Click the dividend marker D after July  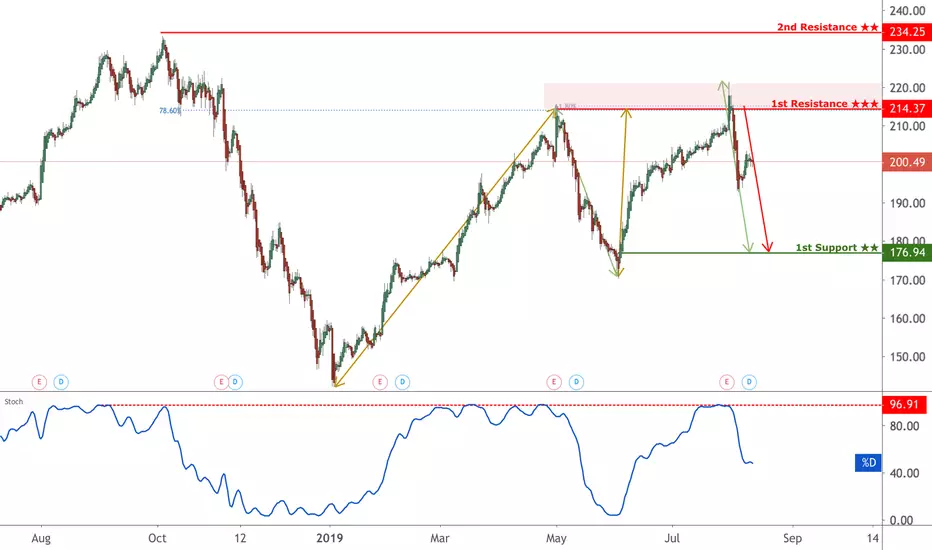[x=749, y=382]
